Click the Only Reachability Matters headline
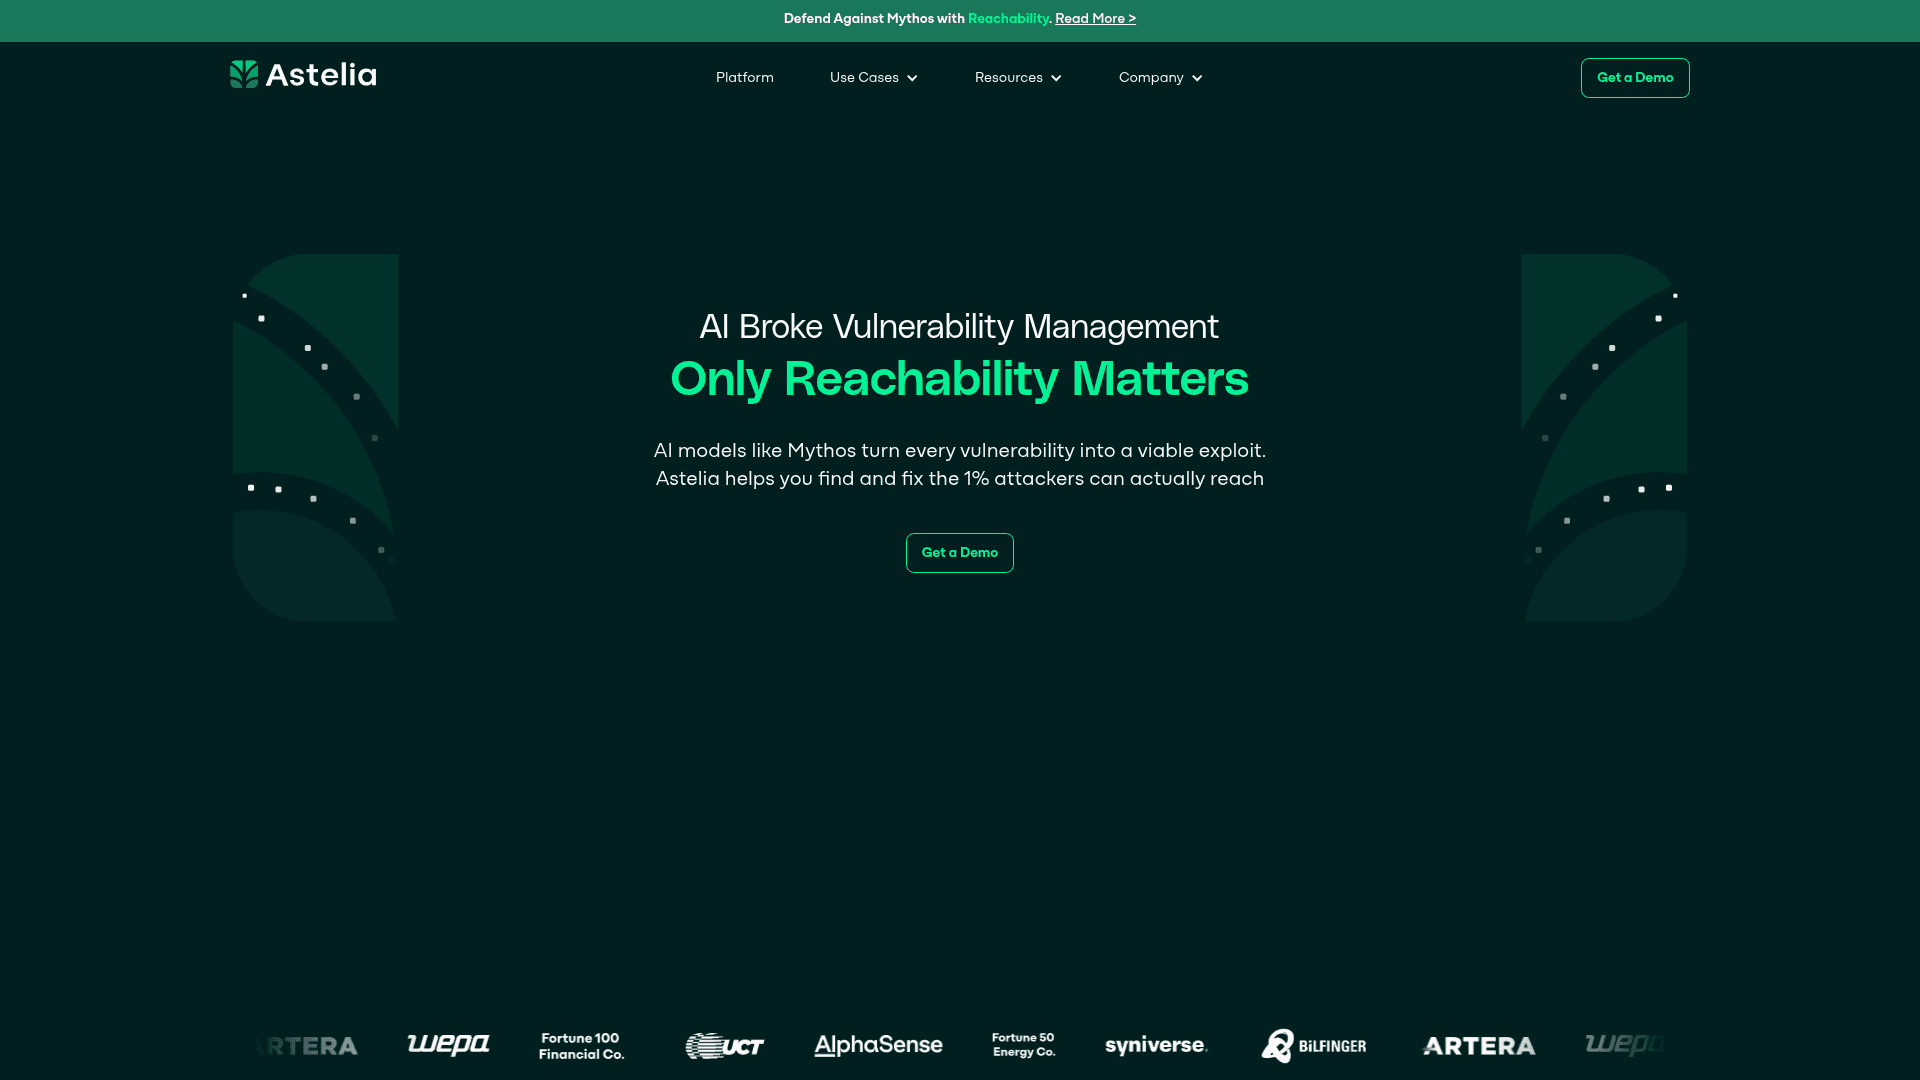Screen dimensions: 1920x1080 [960, 379]
